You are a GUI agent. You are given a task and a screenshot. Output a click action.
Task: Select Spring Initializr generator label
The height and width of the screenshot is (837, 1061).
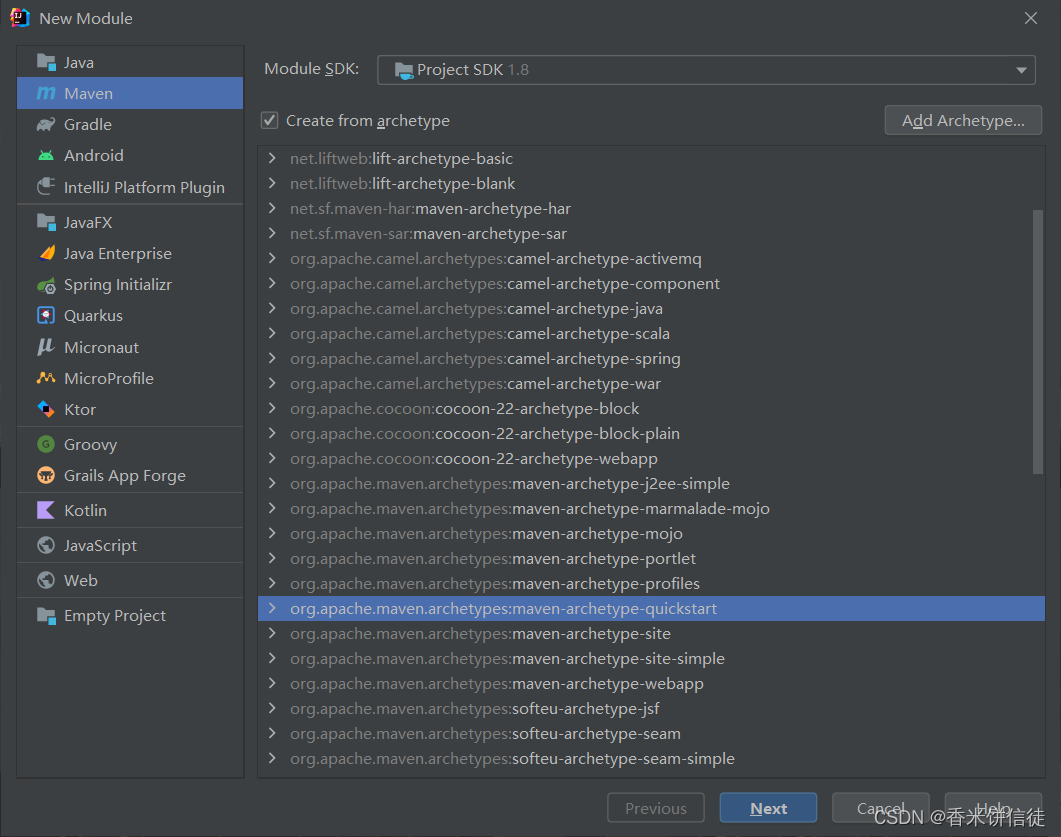click(118, 285)
